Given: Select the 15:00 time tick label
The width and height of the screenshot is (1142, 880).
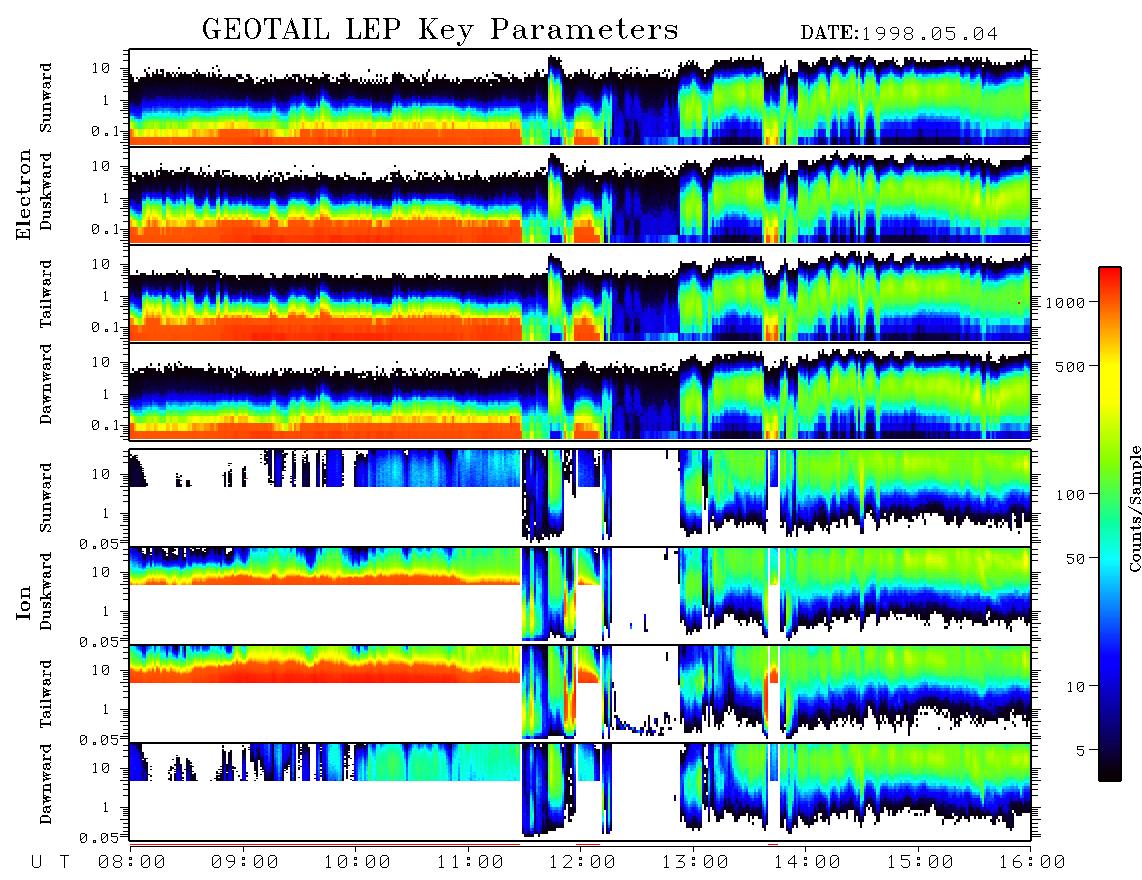Looking at the screenshot, I should 920,863.
